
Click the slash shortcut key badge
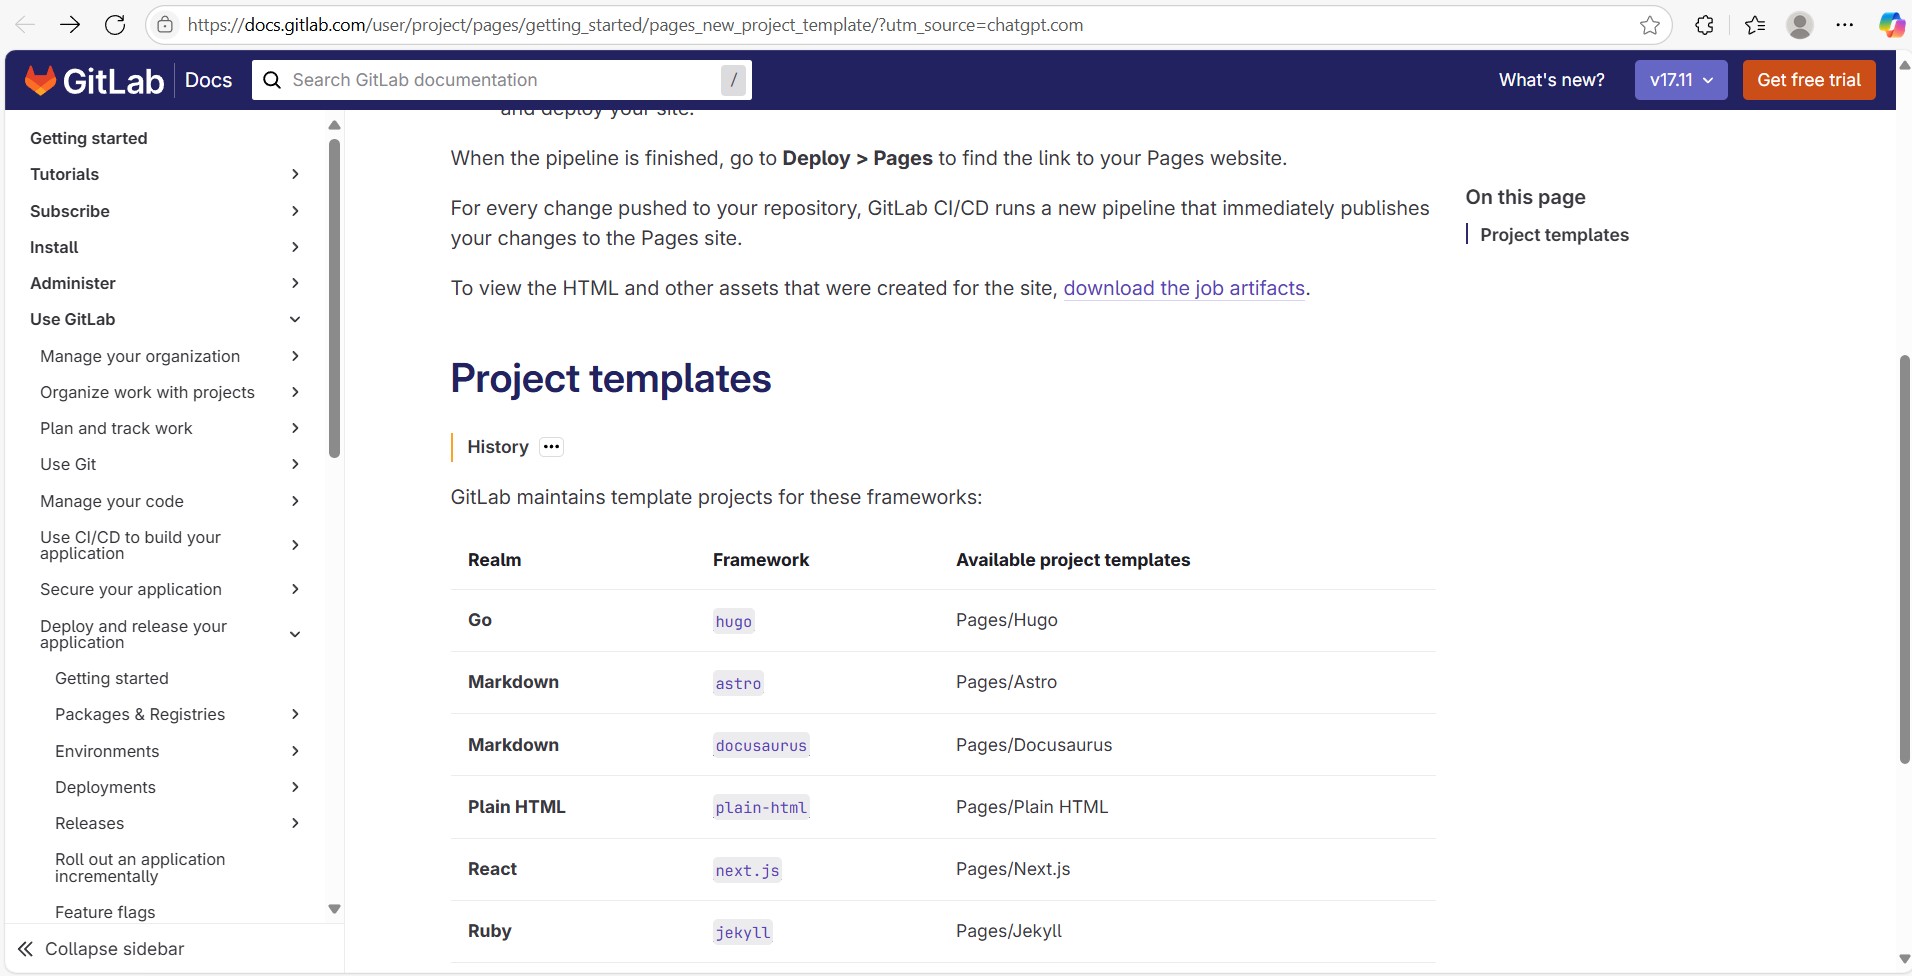tap(734, 80)
